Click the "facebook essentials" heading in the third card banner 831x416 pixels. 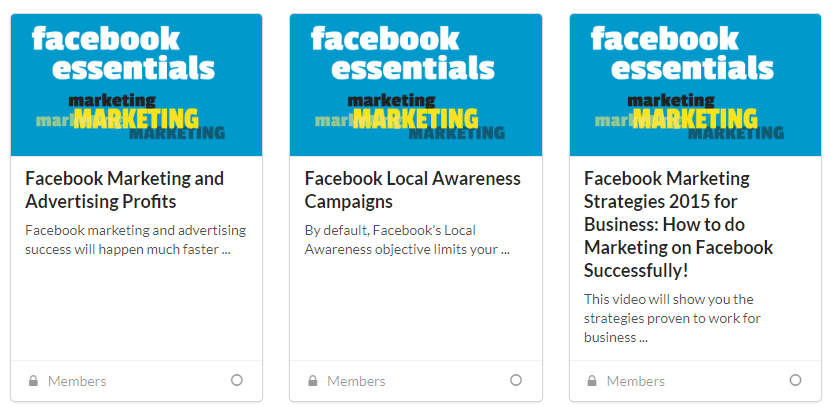(x=681, y=54)
